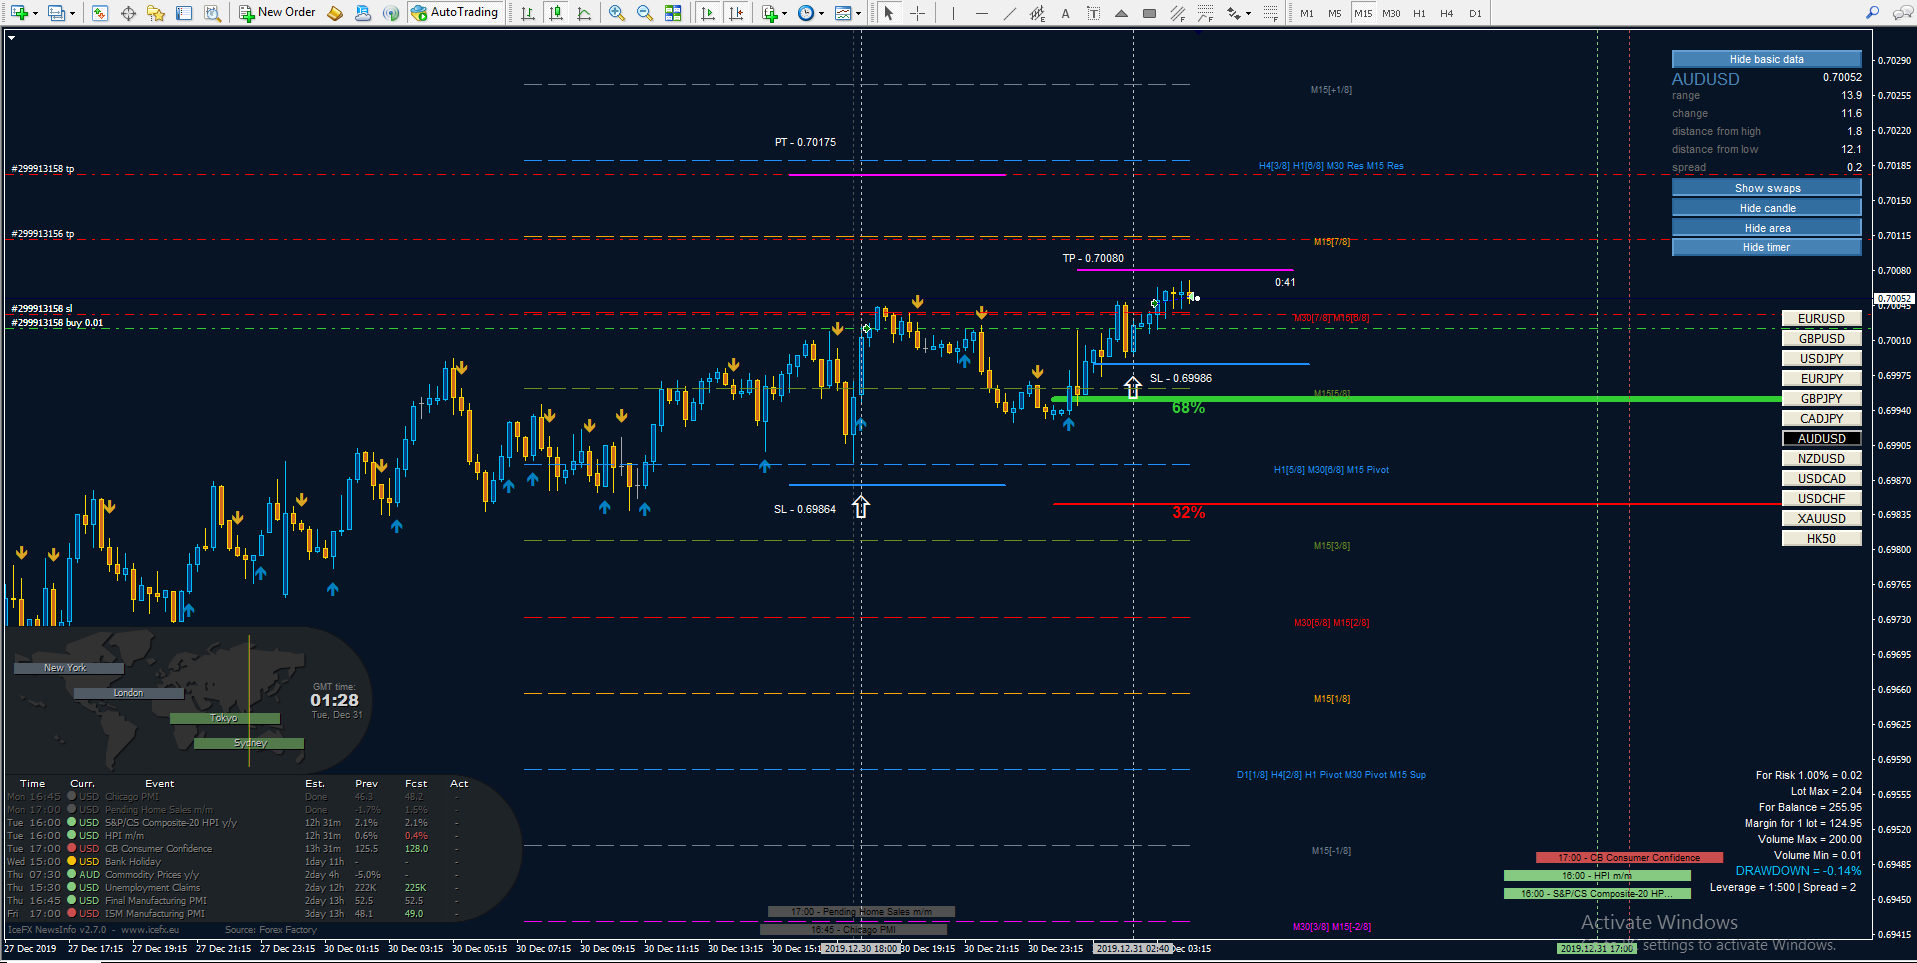Select the cursor arrow tool

pyautogui.click(x=889, y=13)
